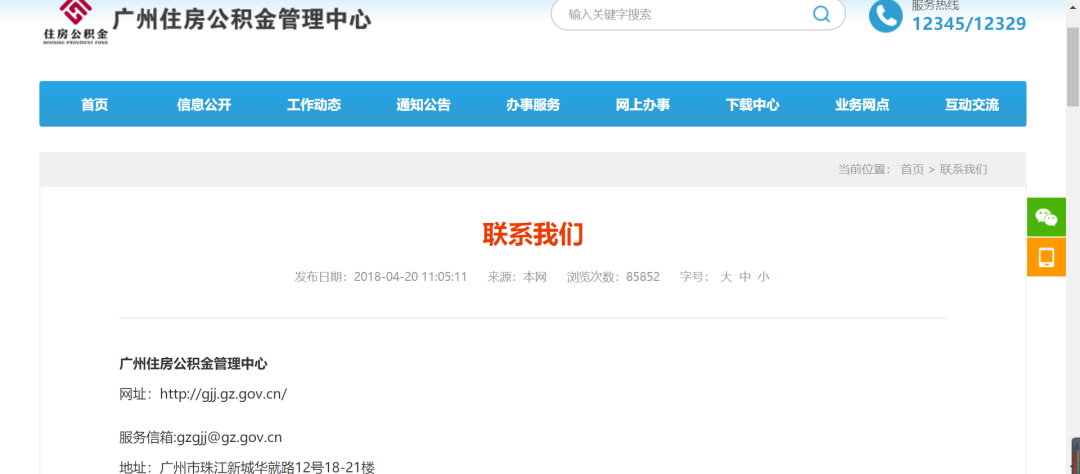Click the WeChat floating sidebar icon
This screenshot has height=474, width=1080.
[x=1046, y=217]
